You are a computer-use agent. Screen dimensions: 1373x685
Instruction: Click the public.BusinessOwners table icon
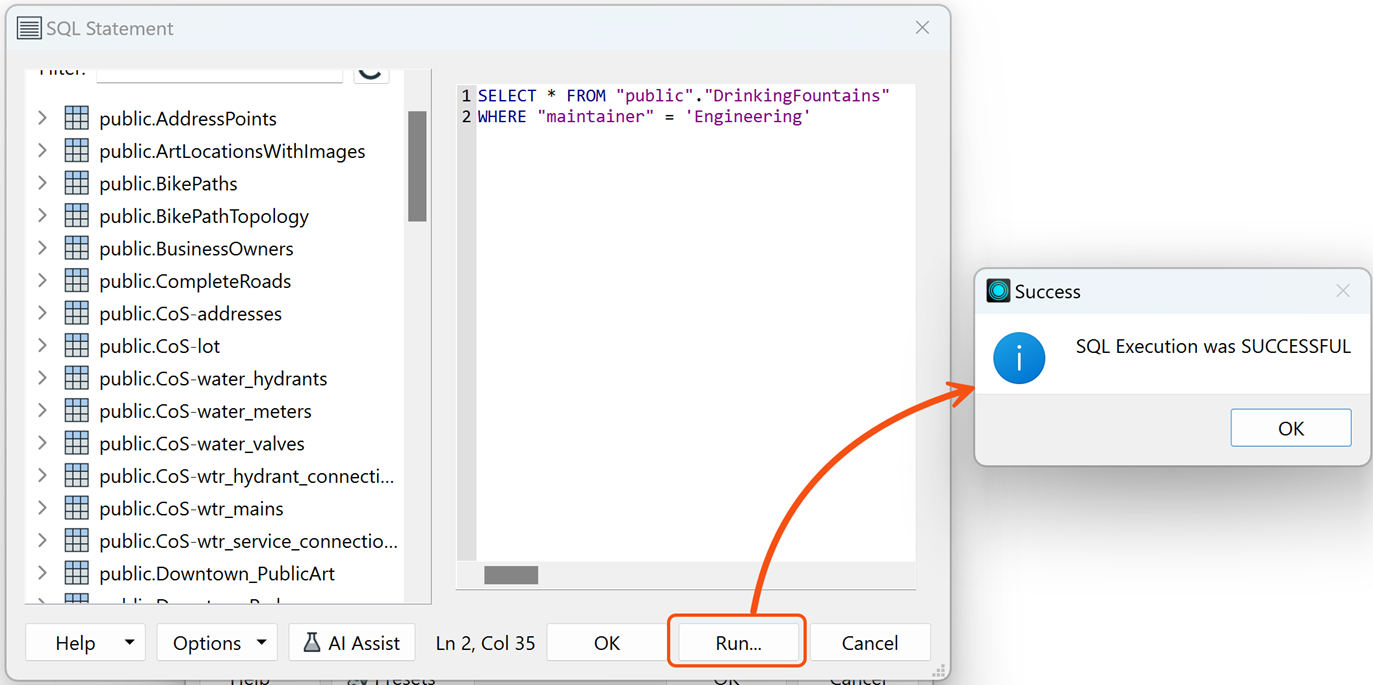(77, 248)
